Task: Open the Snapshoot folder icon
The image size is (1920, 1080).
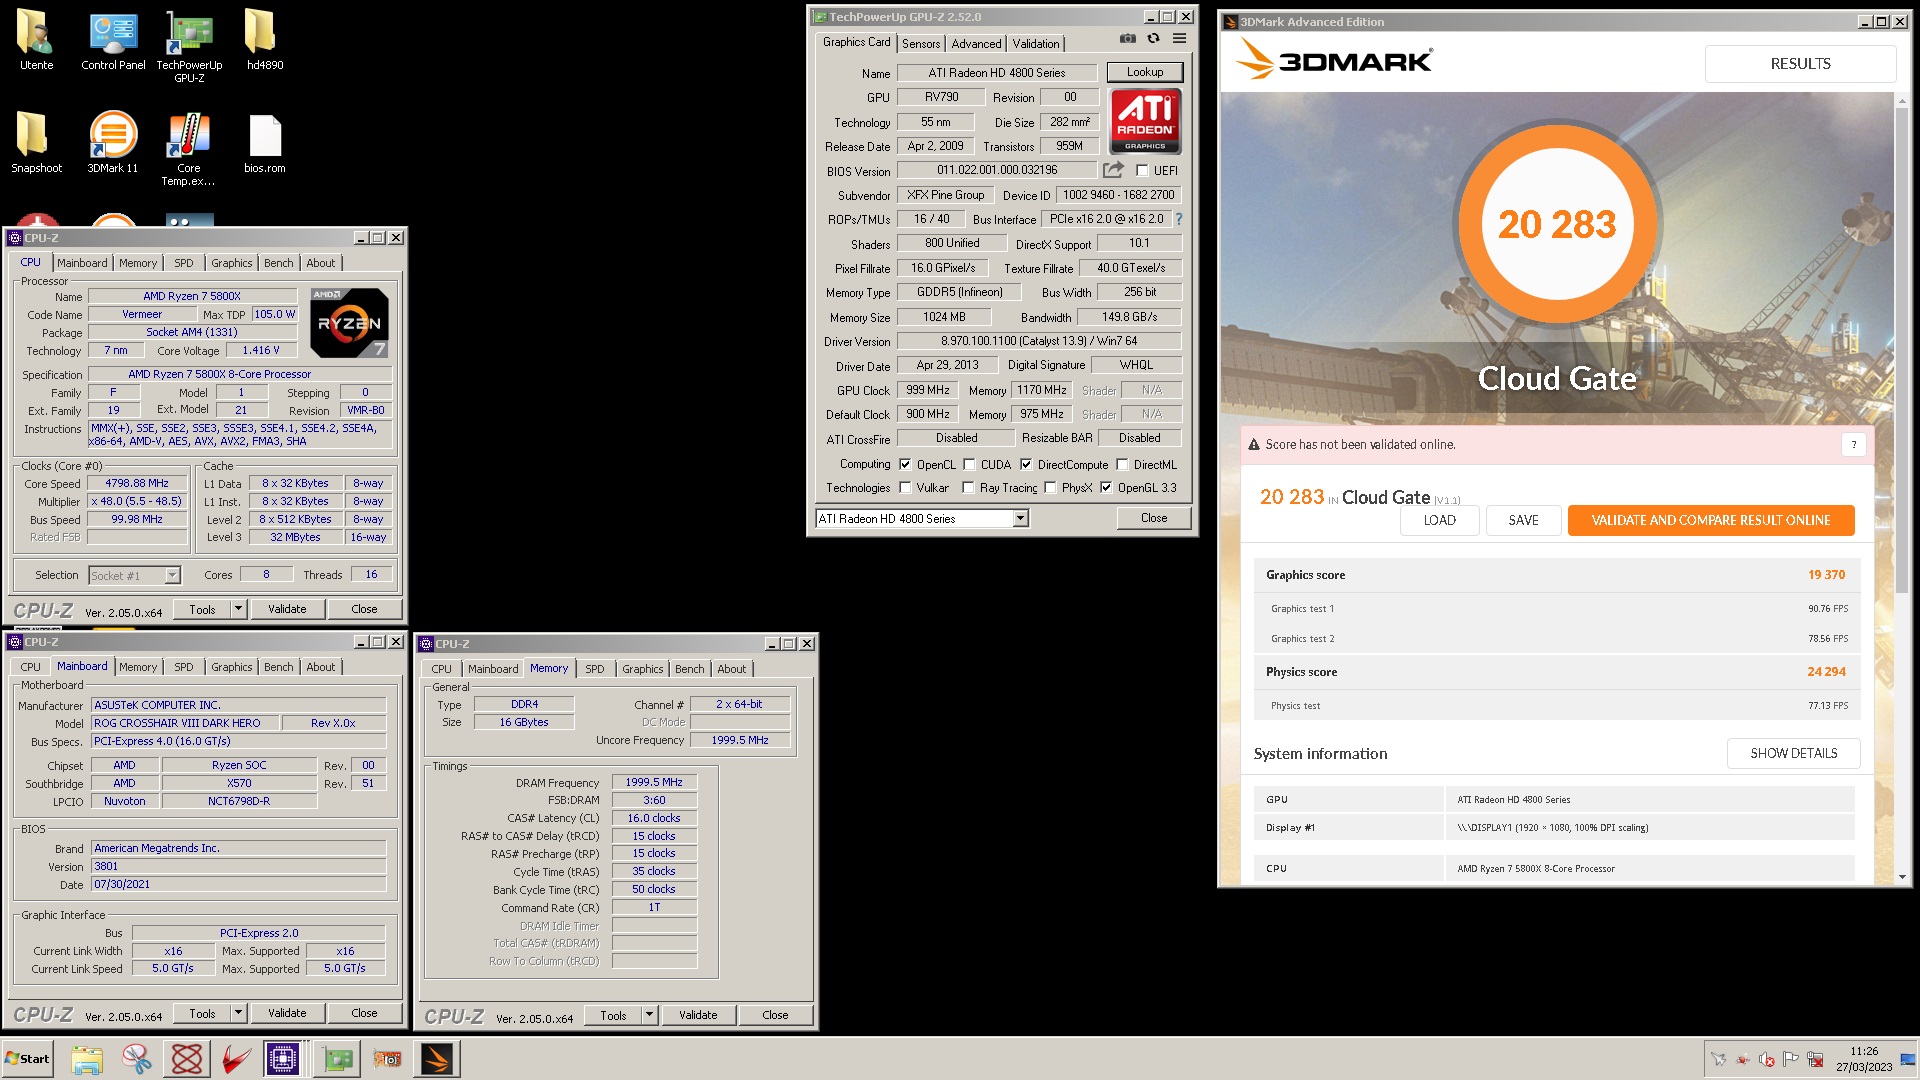Action: pos(36,142)
